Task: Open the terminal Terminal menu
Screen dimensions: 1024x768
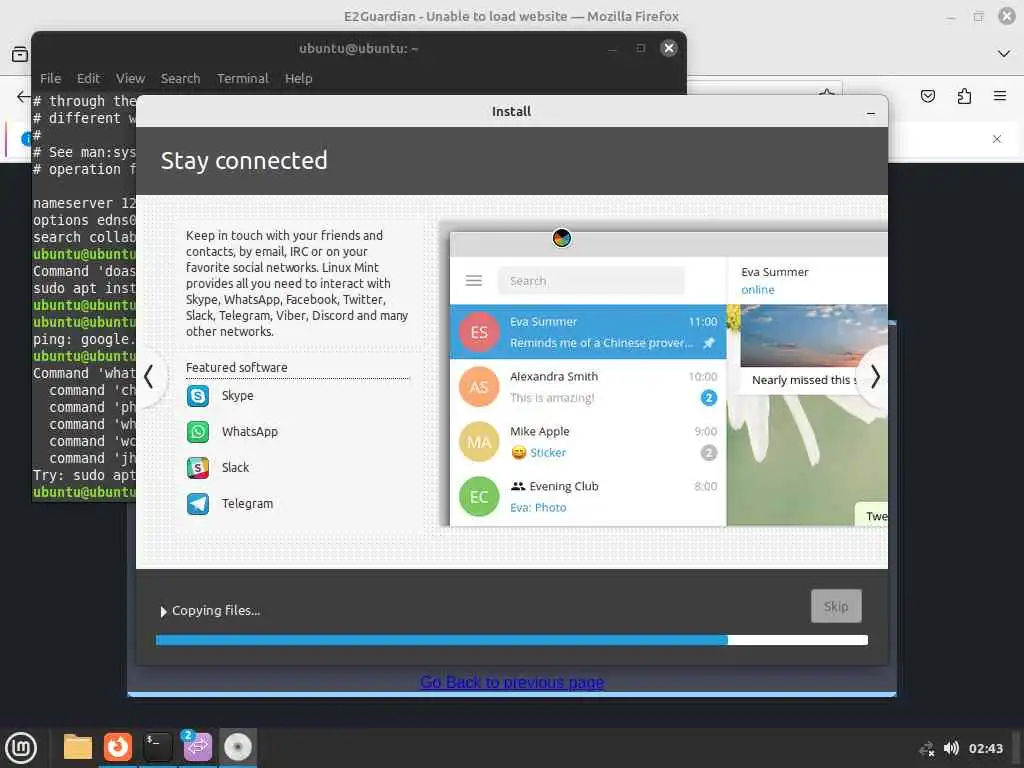Action: [243, 78]
